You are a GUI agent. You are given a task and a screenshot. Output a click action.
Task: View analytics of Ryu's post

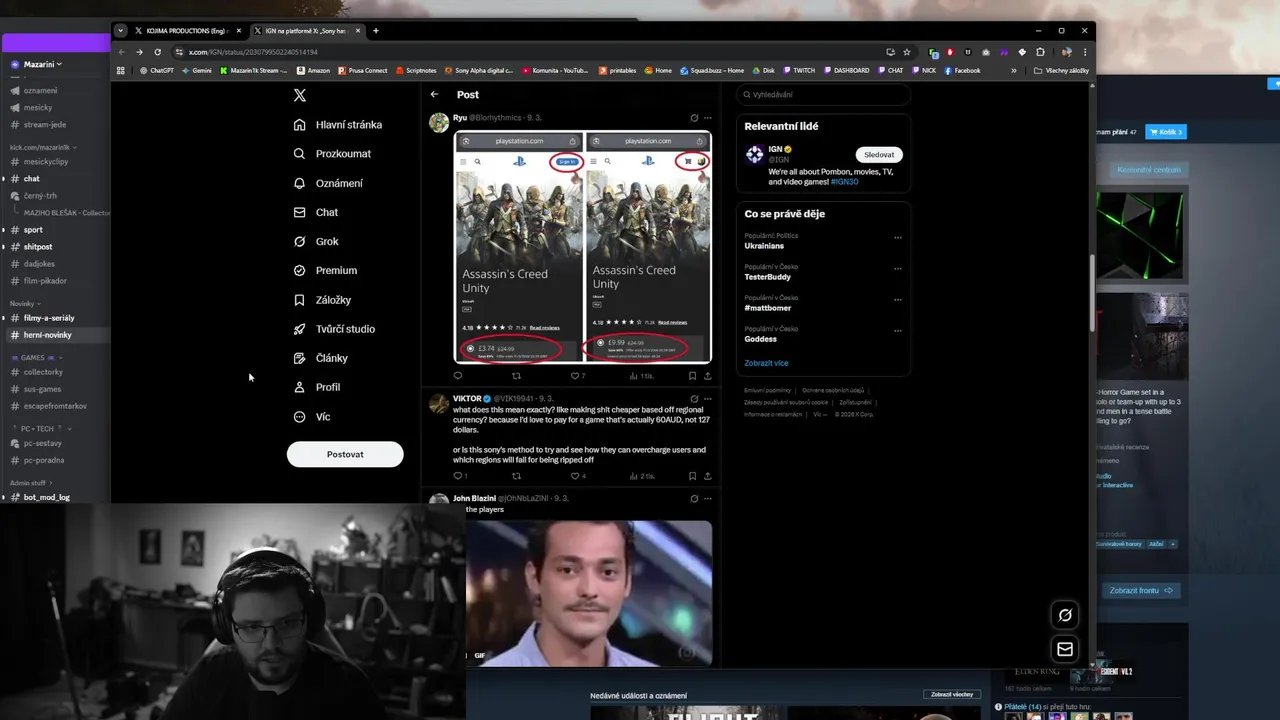pyautogui.click(x=641, y=376)
